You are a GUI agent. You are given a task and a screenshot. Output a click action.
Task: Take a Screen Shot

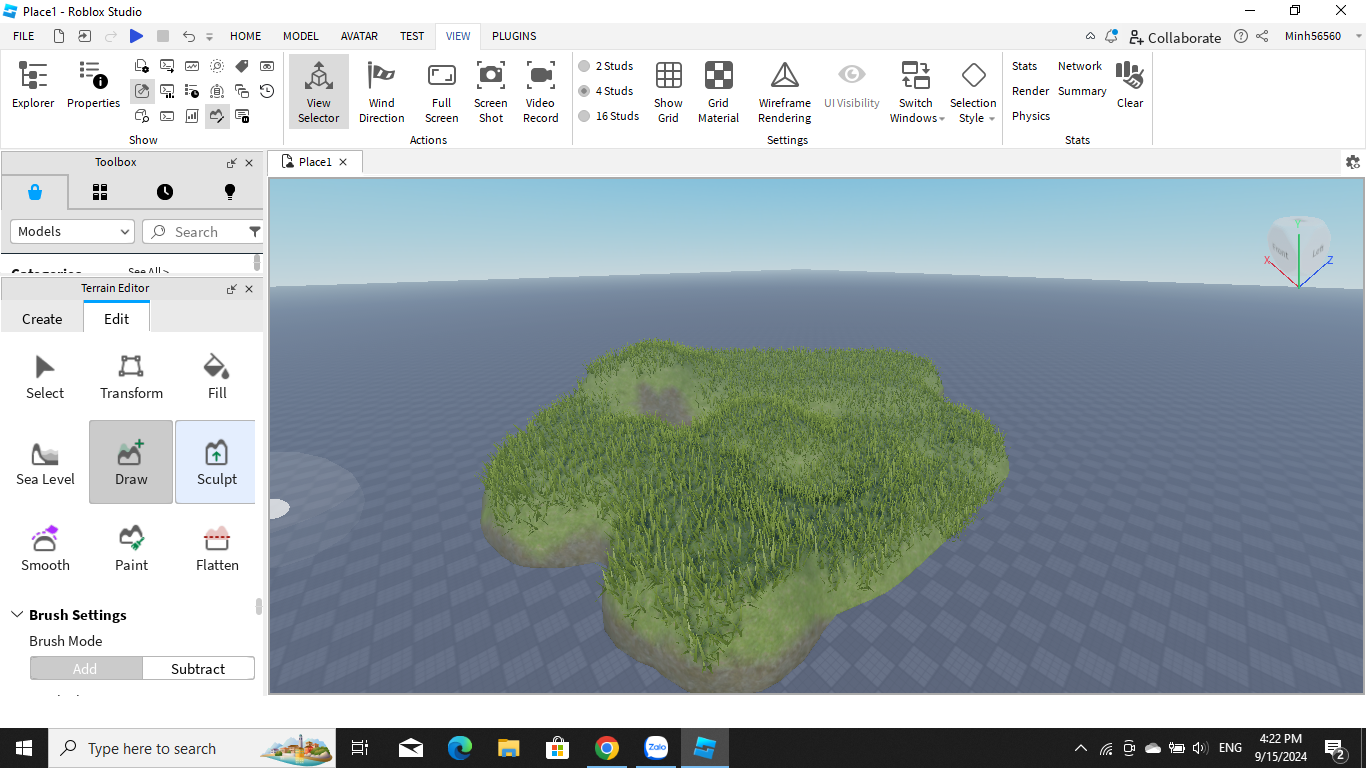click(x=491, y=91)
